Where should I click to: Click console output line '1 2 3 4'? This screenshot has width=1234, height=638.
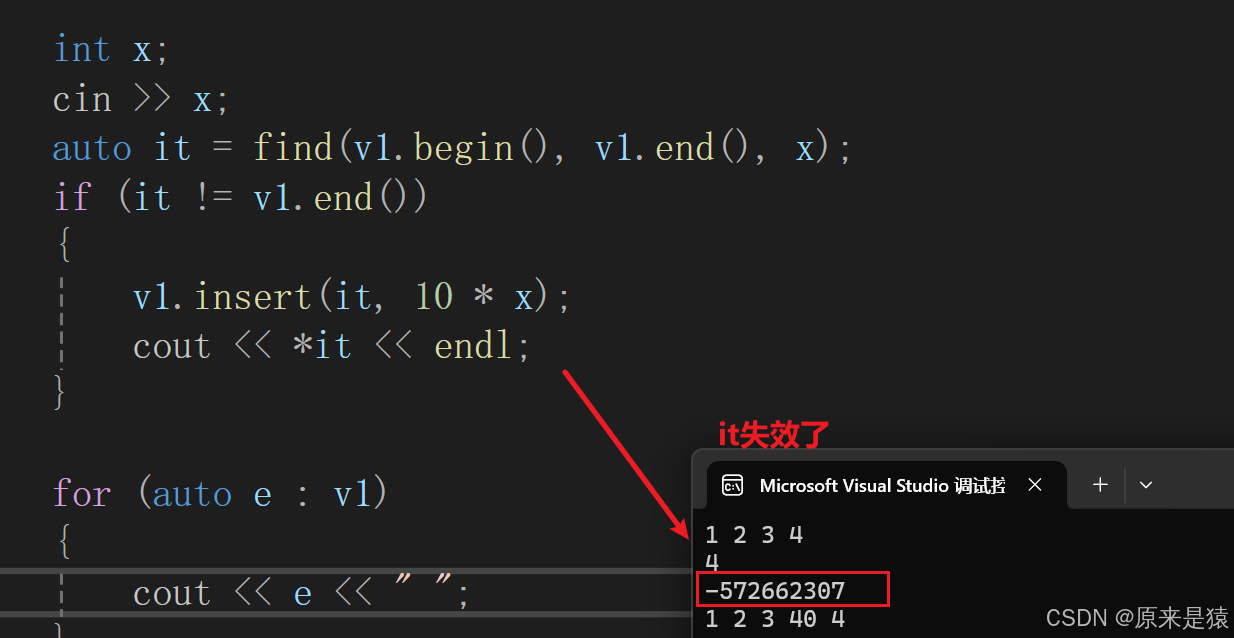754,535
